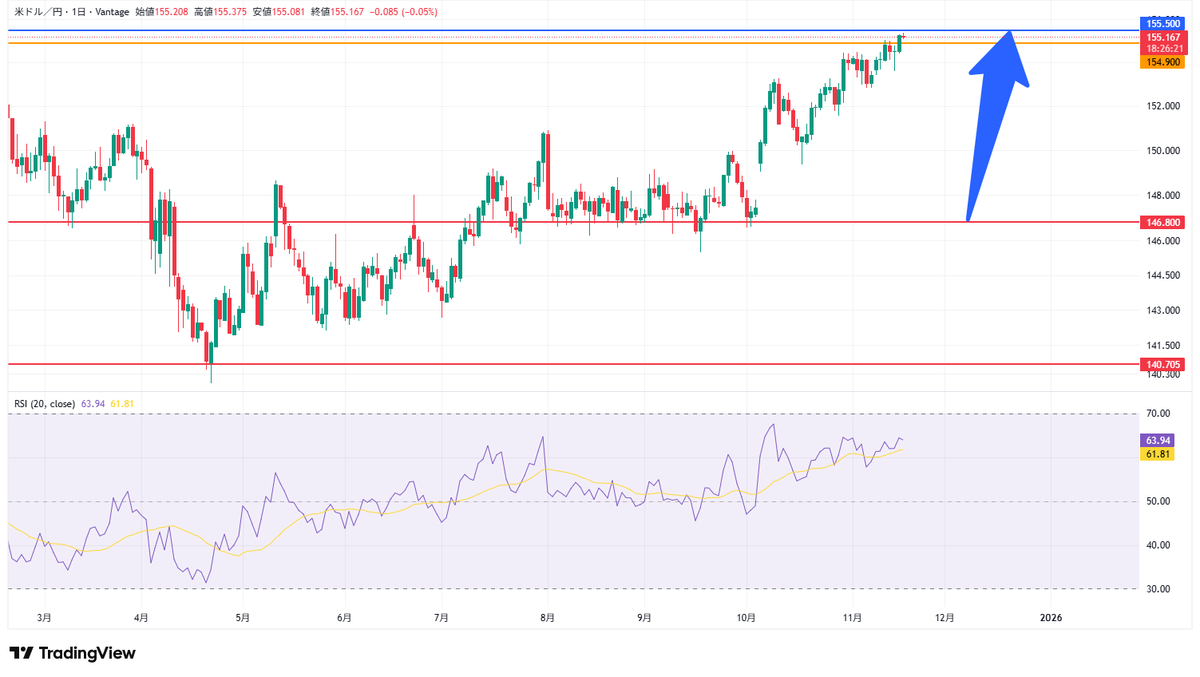Click the 70.00 RSI axis tick

1159,413
